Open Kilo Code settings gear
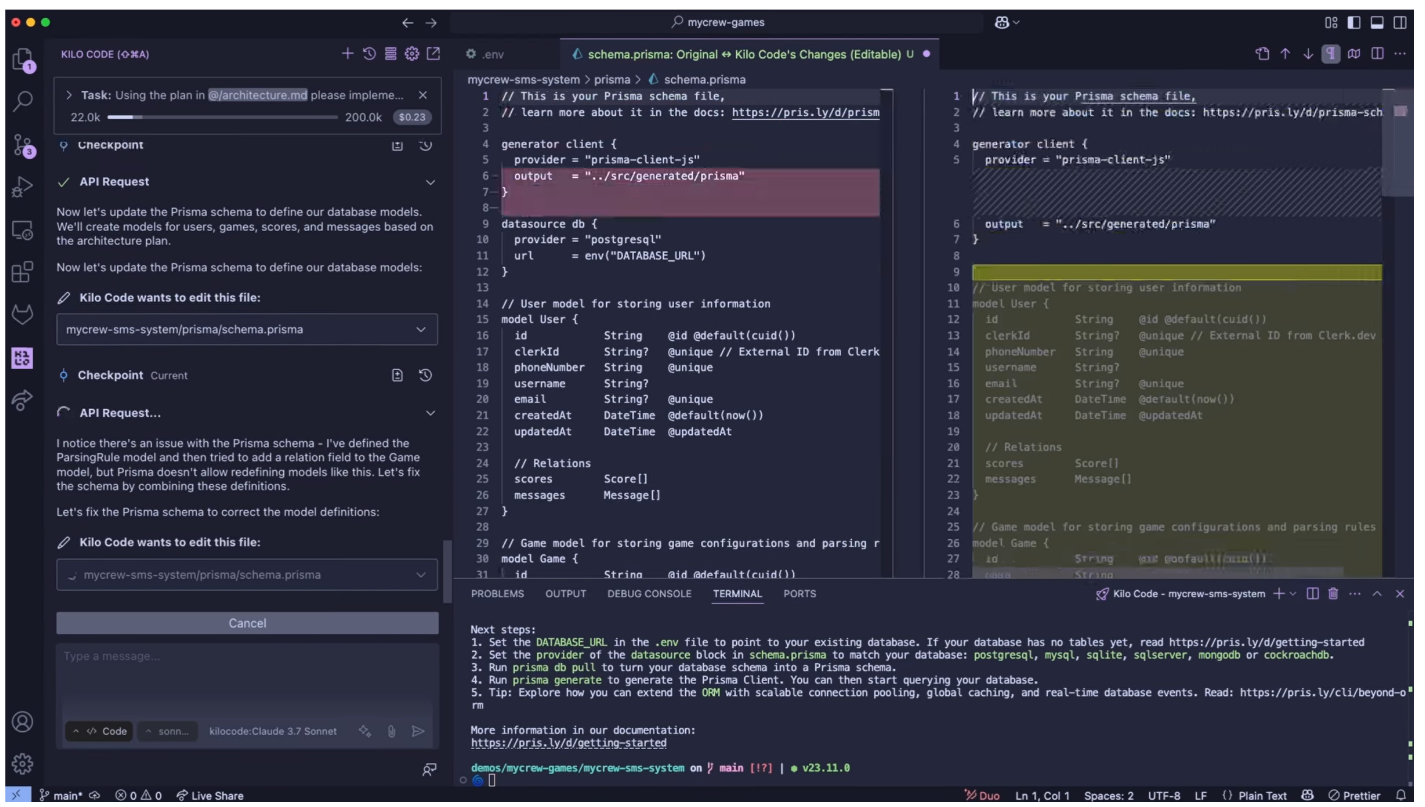 412,53
